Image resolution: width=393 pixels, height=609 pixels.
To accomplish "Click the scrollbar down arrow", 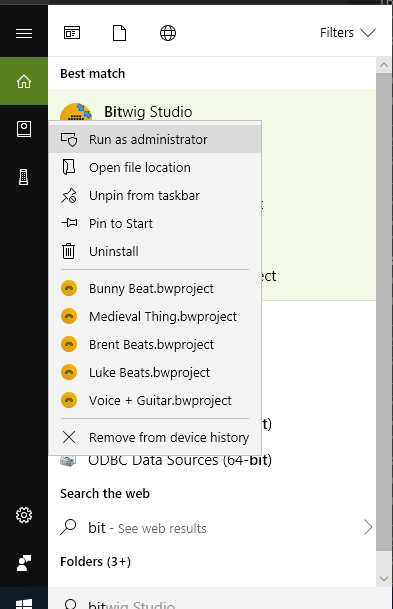I will pos(384,579).
